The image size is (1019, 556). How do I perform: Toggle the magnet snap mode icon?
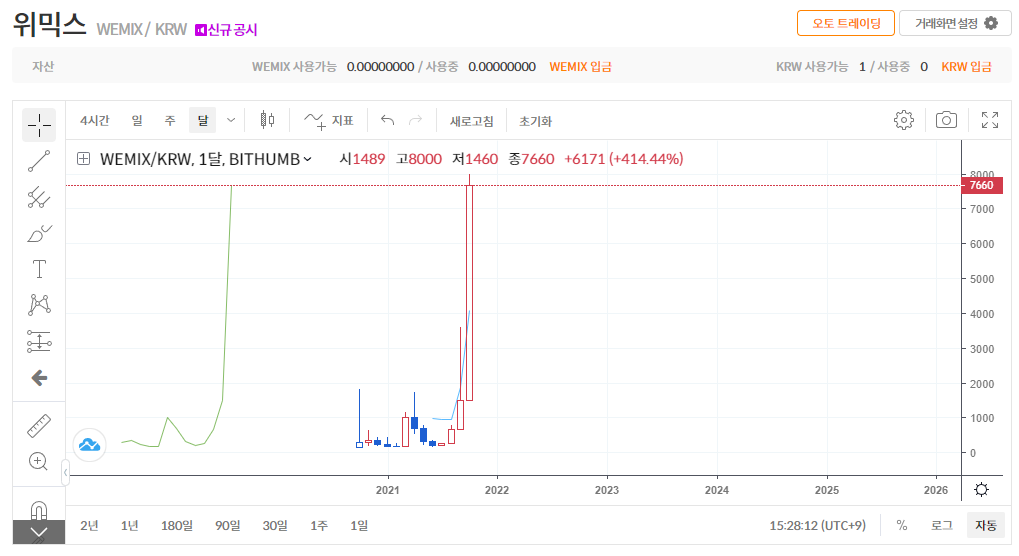coord(39,510)
